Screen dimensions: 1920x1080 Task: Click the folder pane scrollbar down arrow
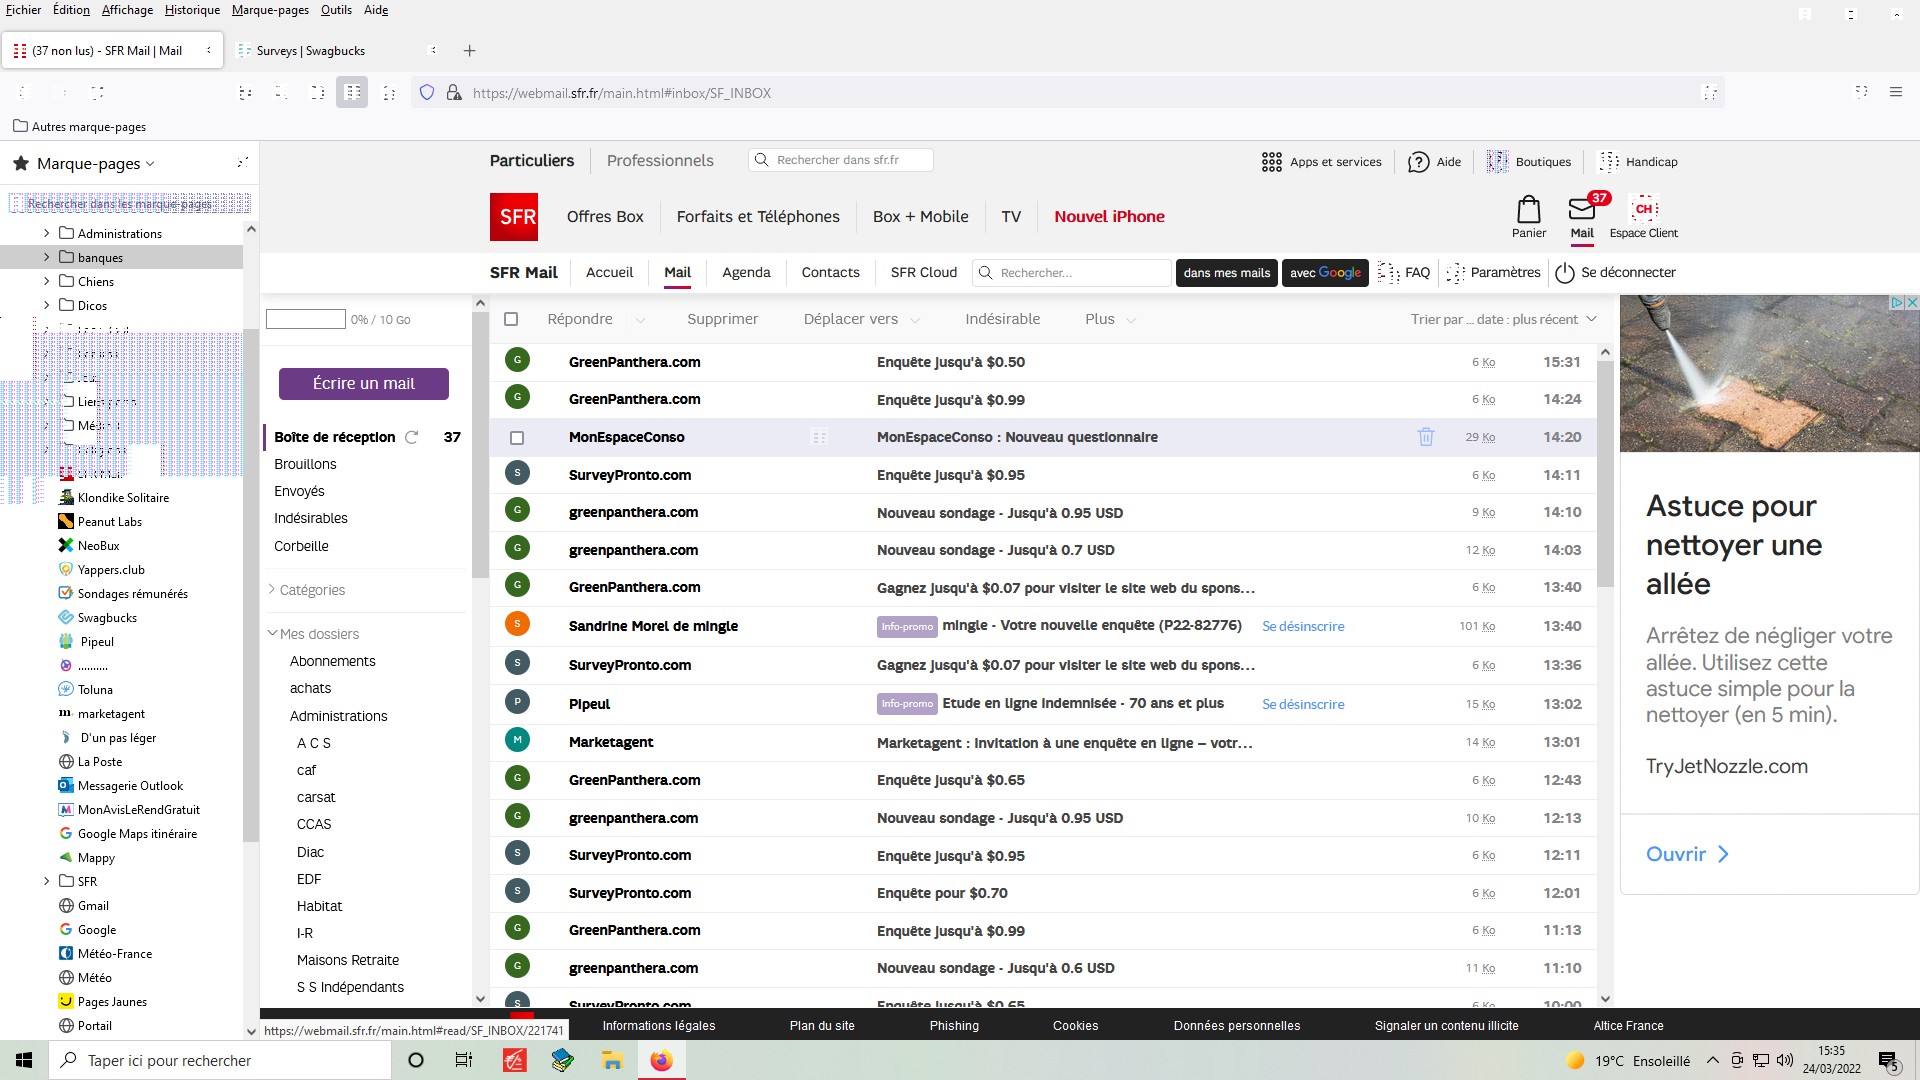pos(480,998)
